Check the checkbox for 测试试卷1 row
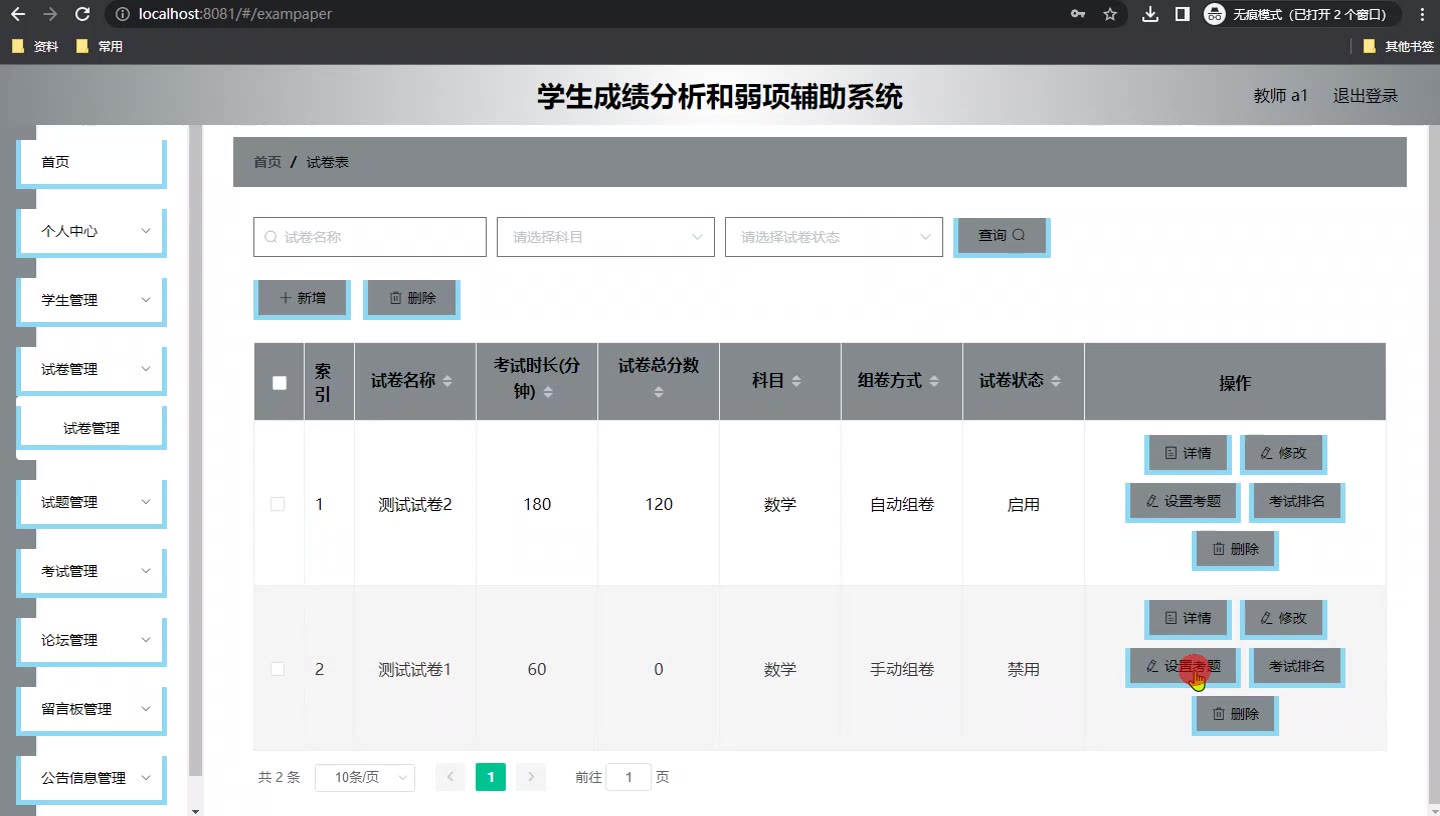 click(278, 669)
